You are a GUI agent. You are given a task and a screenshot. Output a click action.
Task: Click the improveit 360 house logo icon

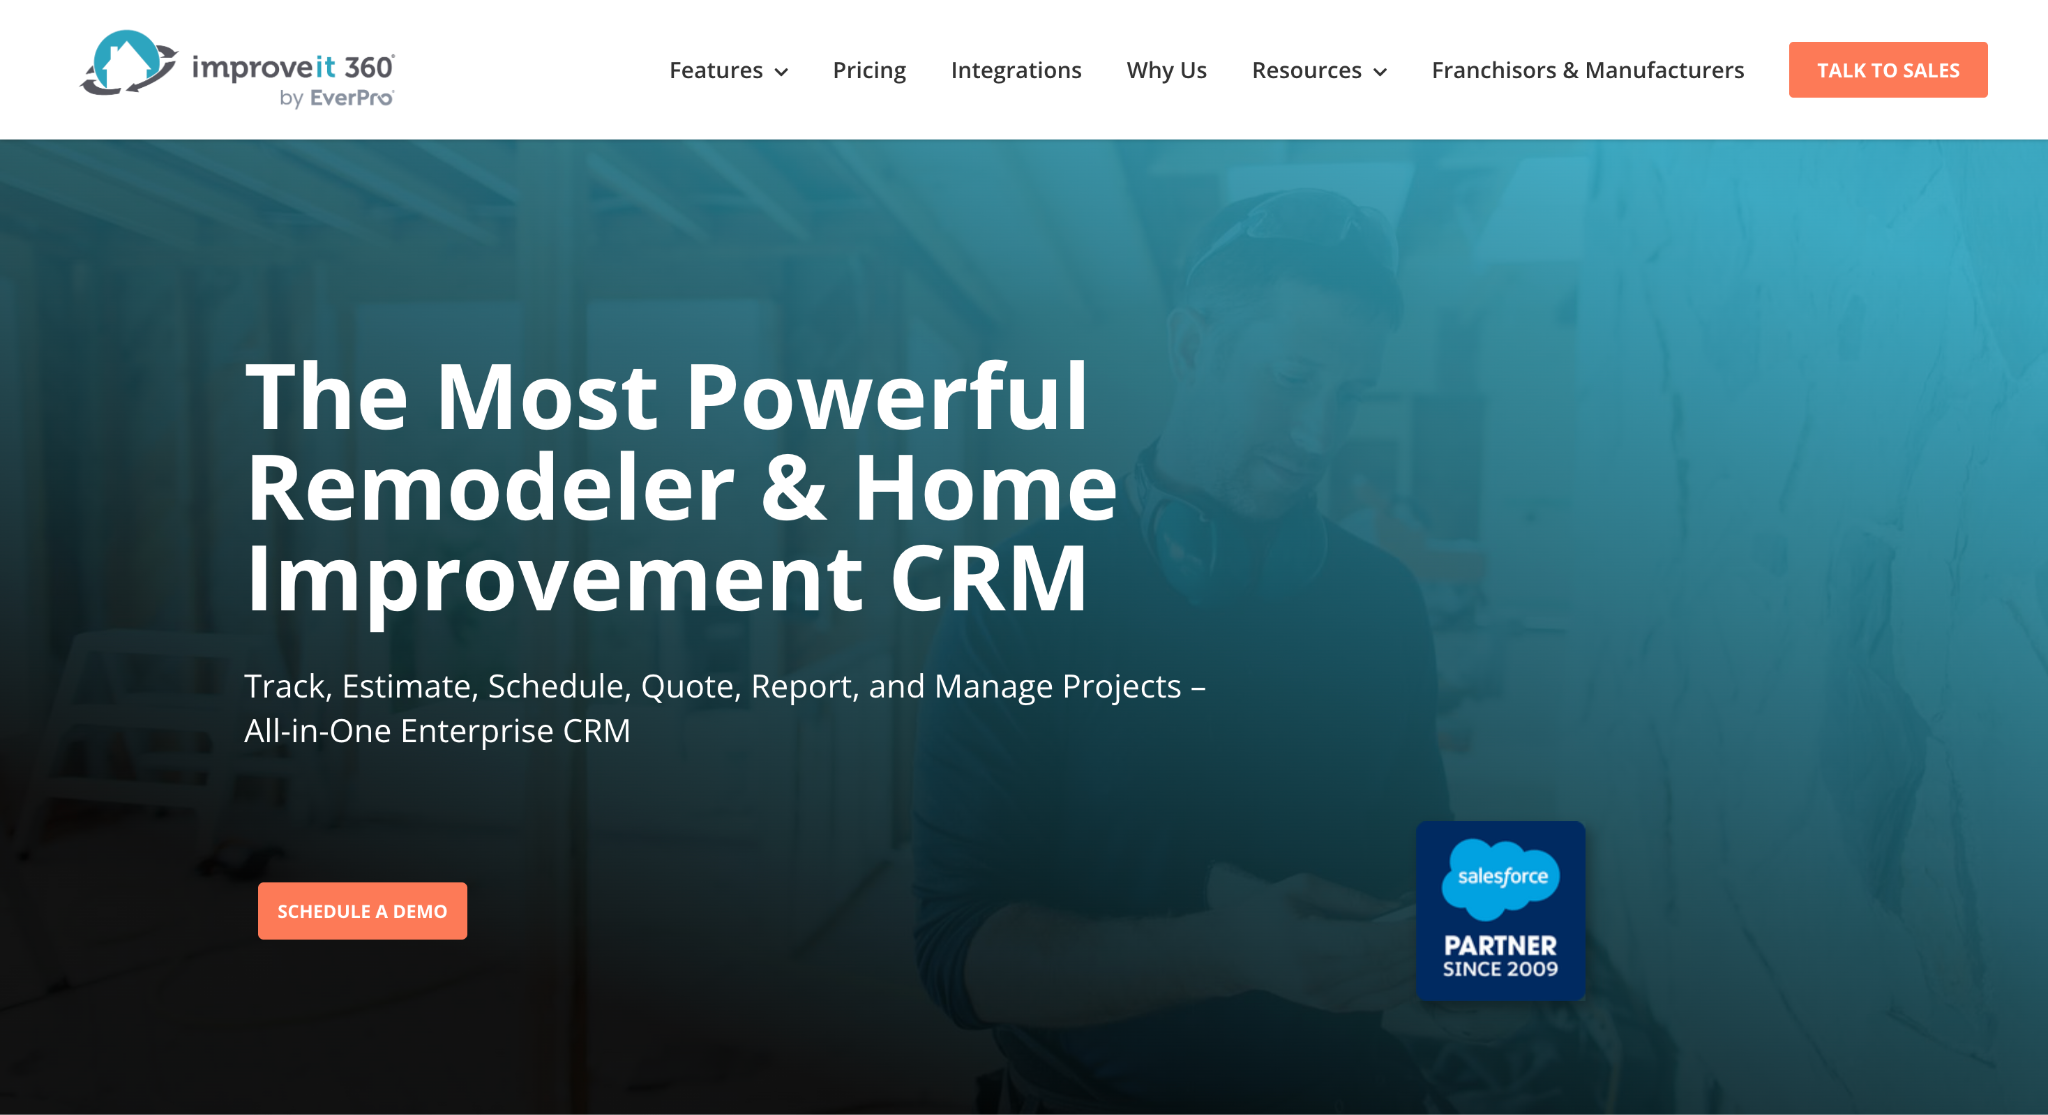pos(129,63)
